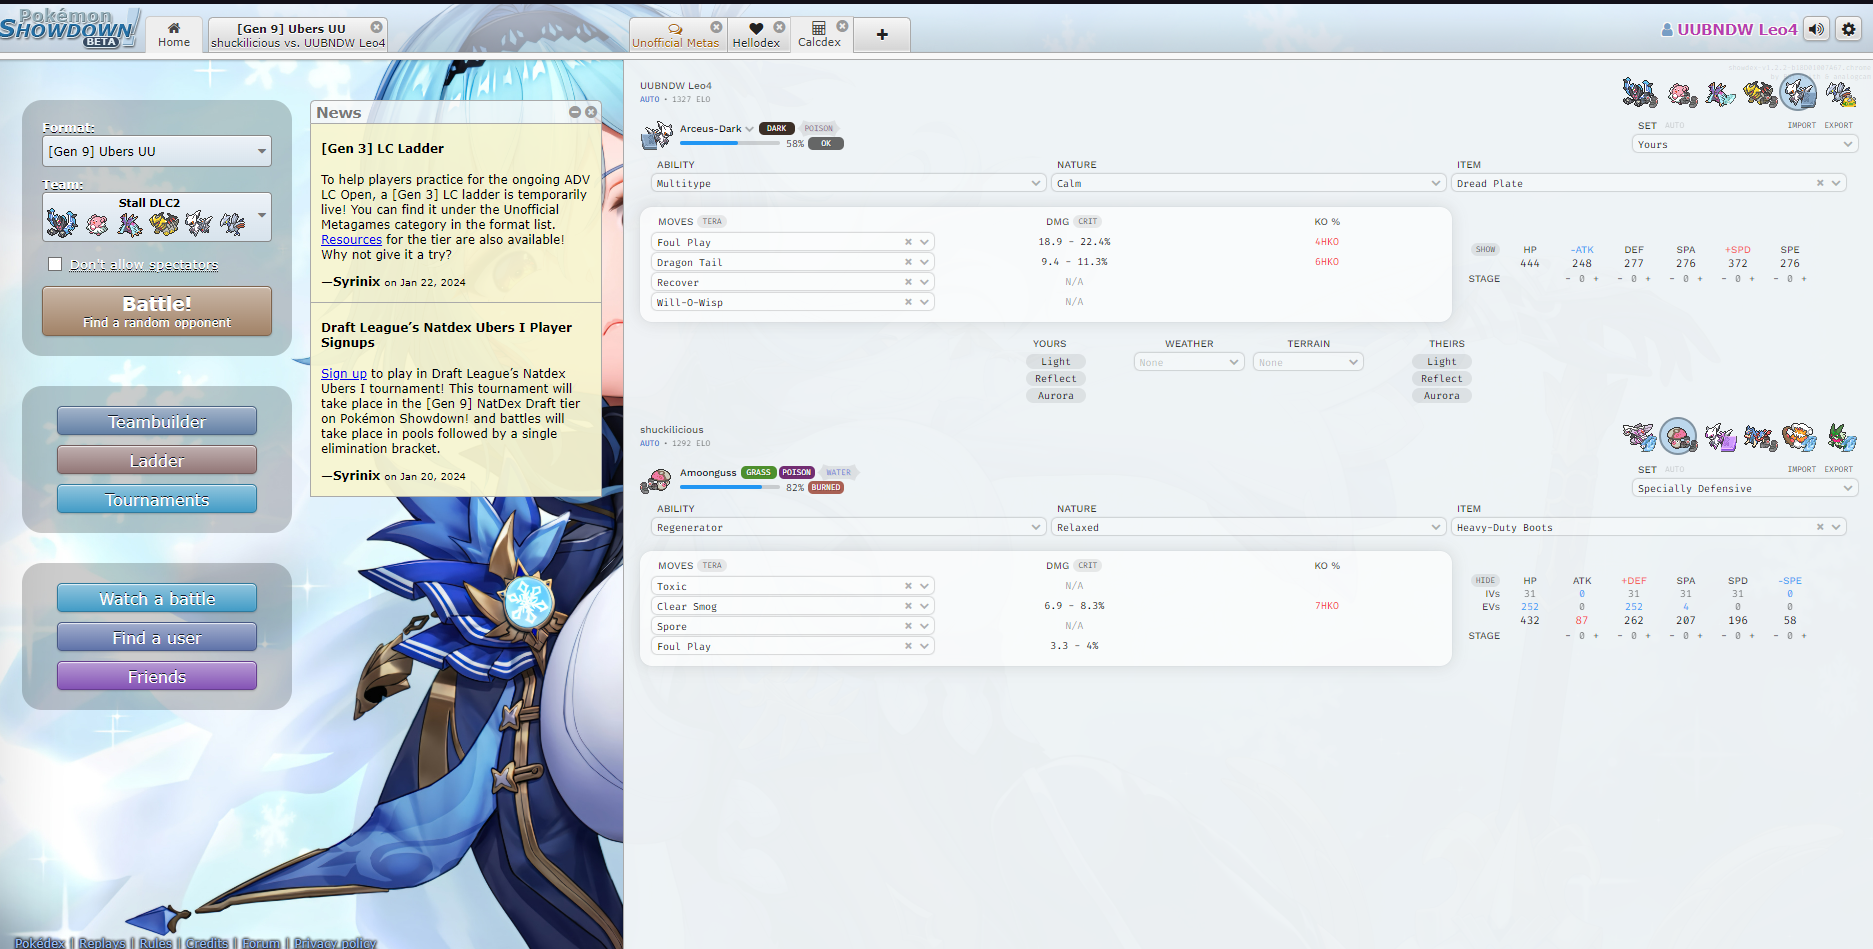
Task: Minimize the News panel
Action: point(575,112)
